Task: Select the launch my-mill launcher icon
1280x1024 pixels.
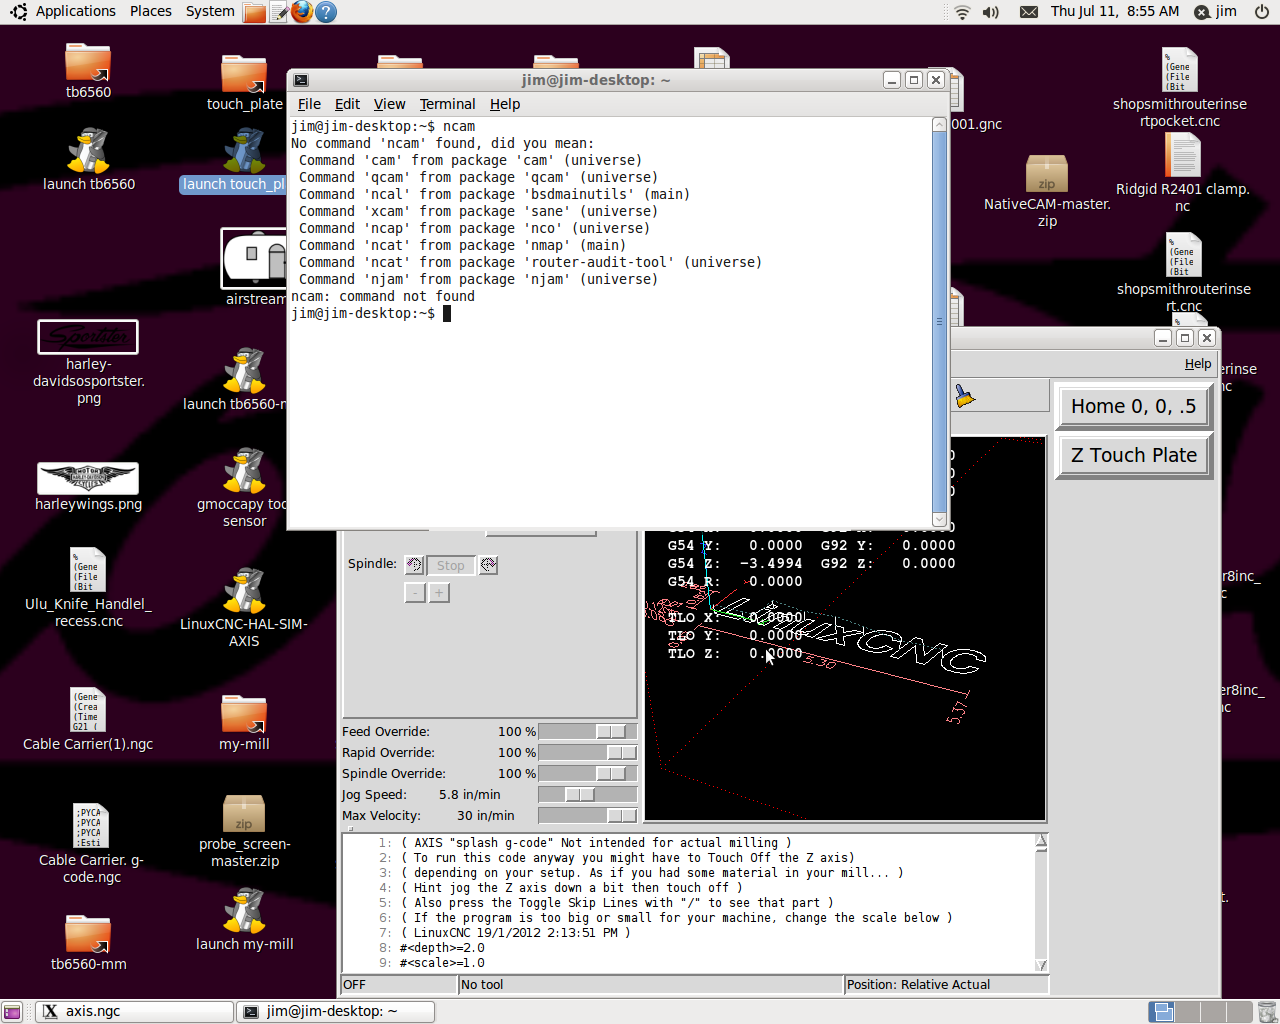Action: click(244, 911)
